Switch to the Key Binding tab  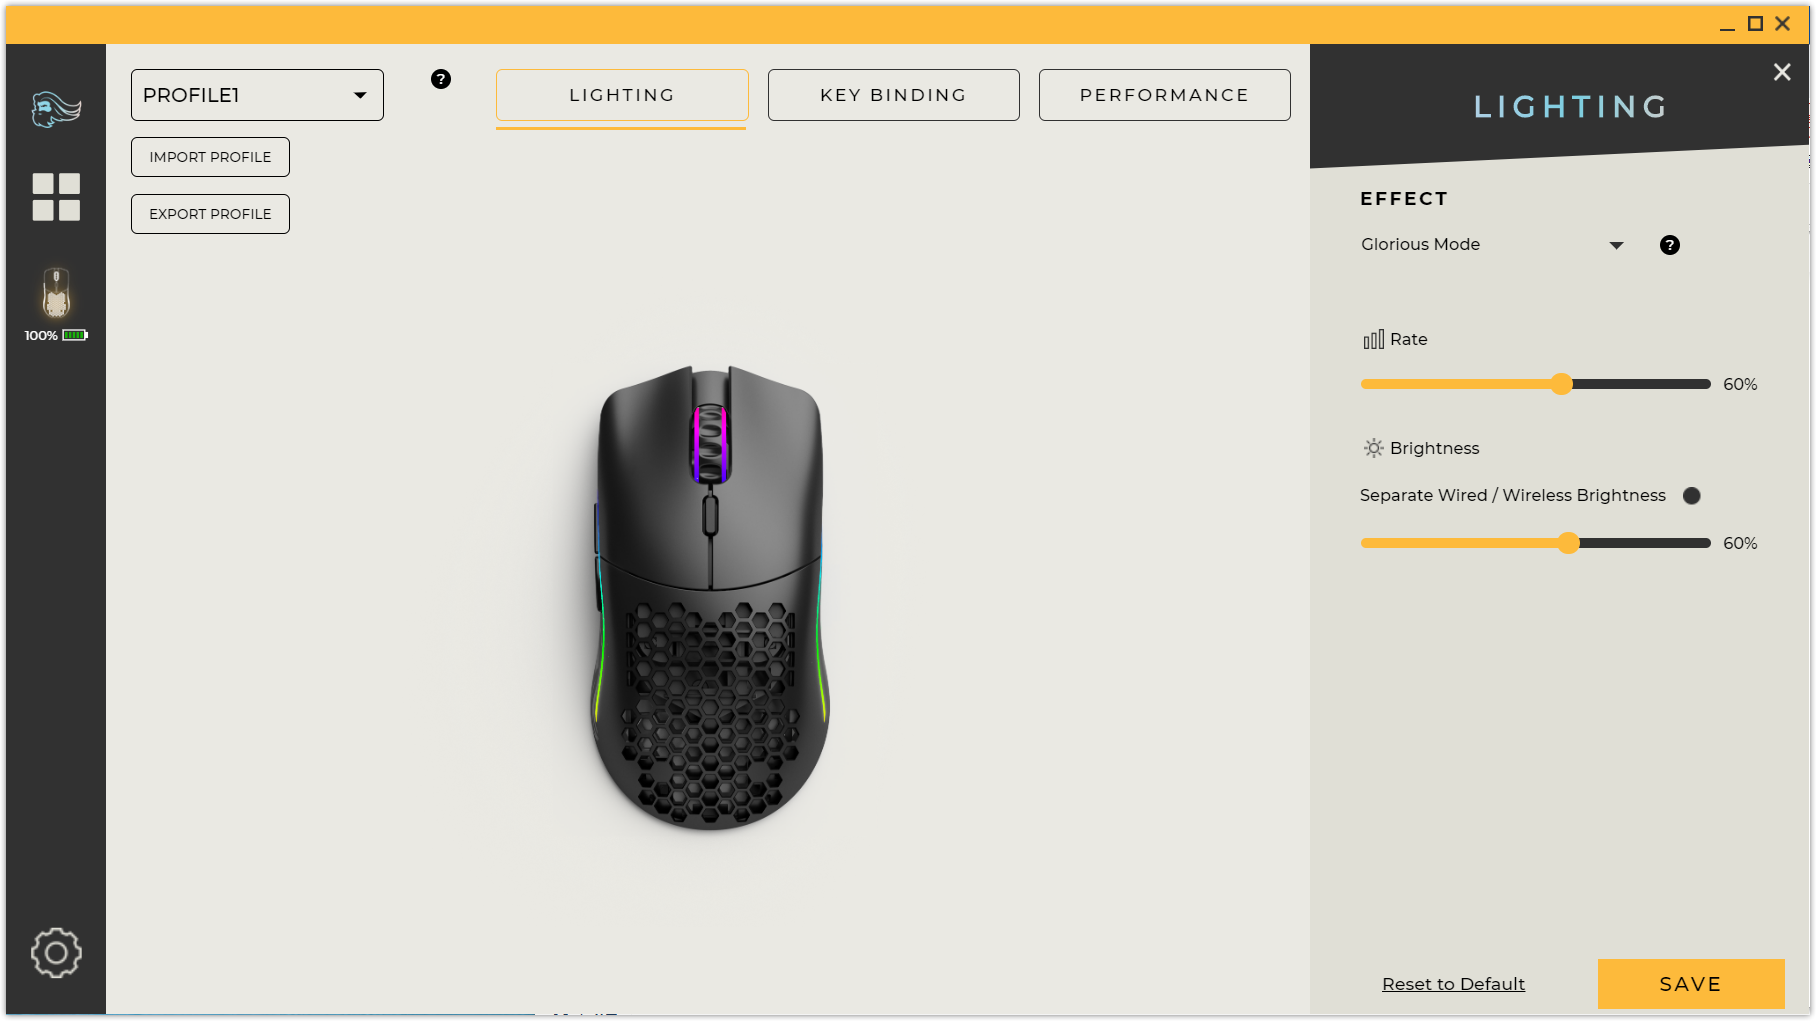(x=894, y=95)
